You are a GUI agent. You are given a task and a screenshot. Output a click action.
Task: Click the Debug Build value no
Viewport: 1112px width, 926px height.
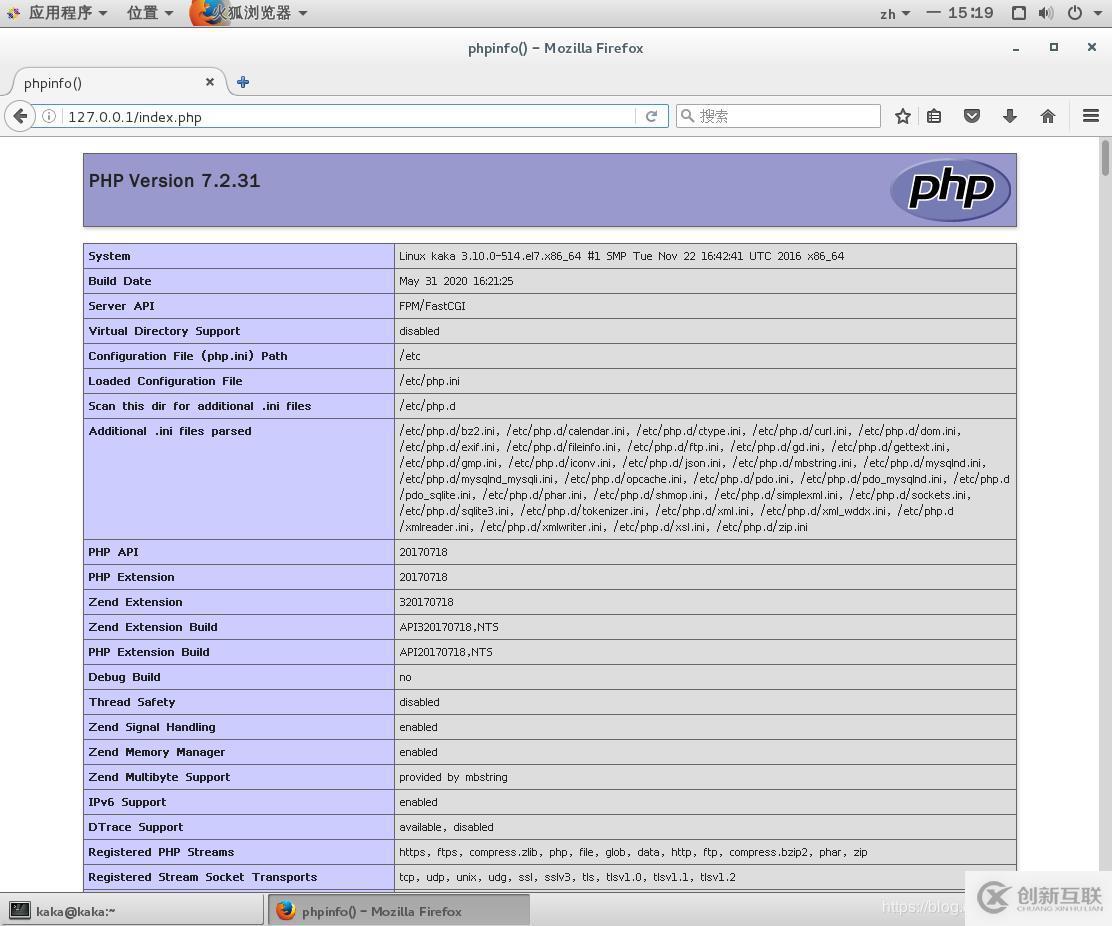(x=405, y=677)
